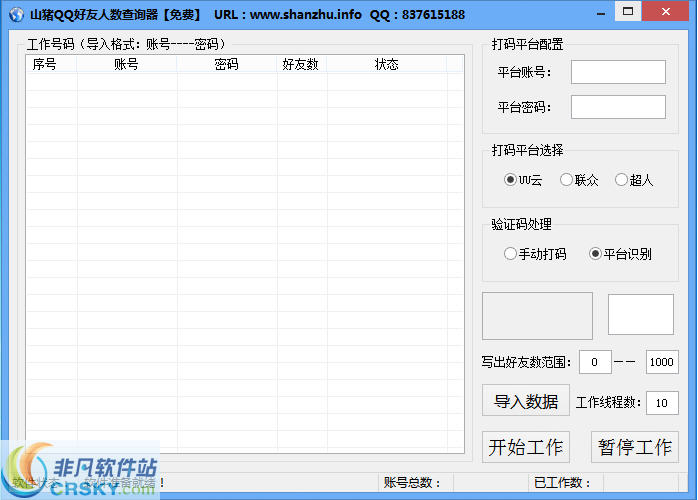Click the 账号 column header

[x=127, y=65]
